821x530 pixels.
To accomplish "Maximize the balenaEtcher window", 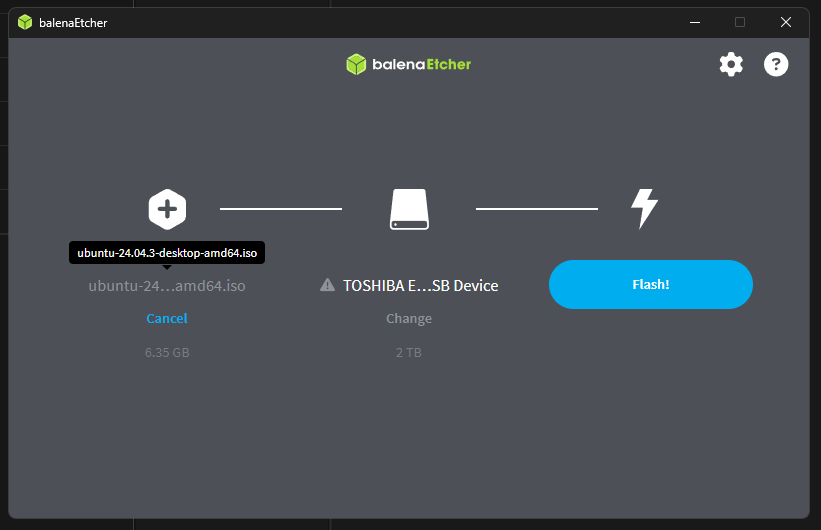I will [x=740, y=21].
